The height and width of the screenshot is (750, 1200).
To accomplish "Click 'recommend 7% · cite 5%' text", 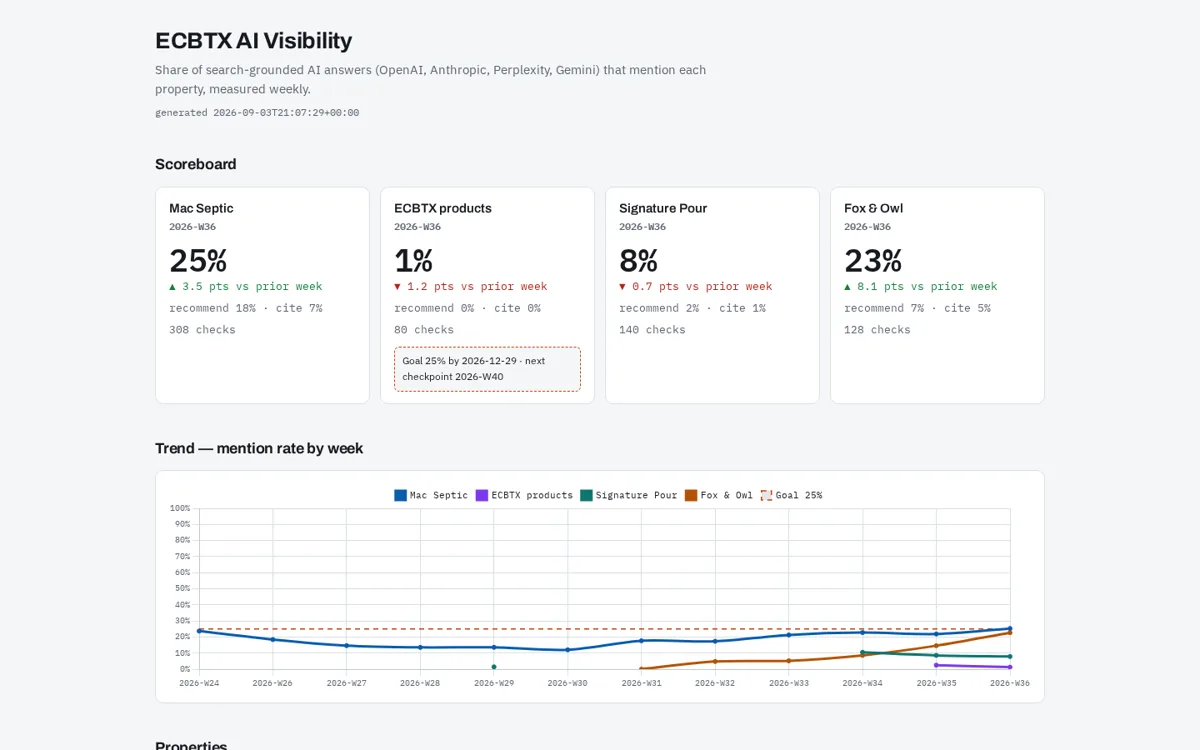I will (x=917, y=308).
